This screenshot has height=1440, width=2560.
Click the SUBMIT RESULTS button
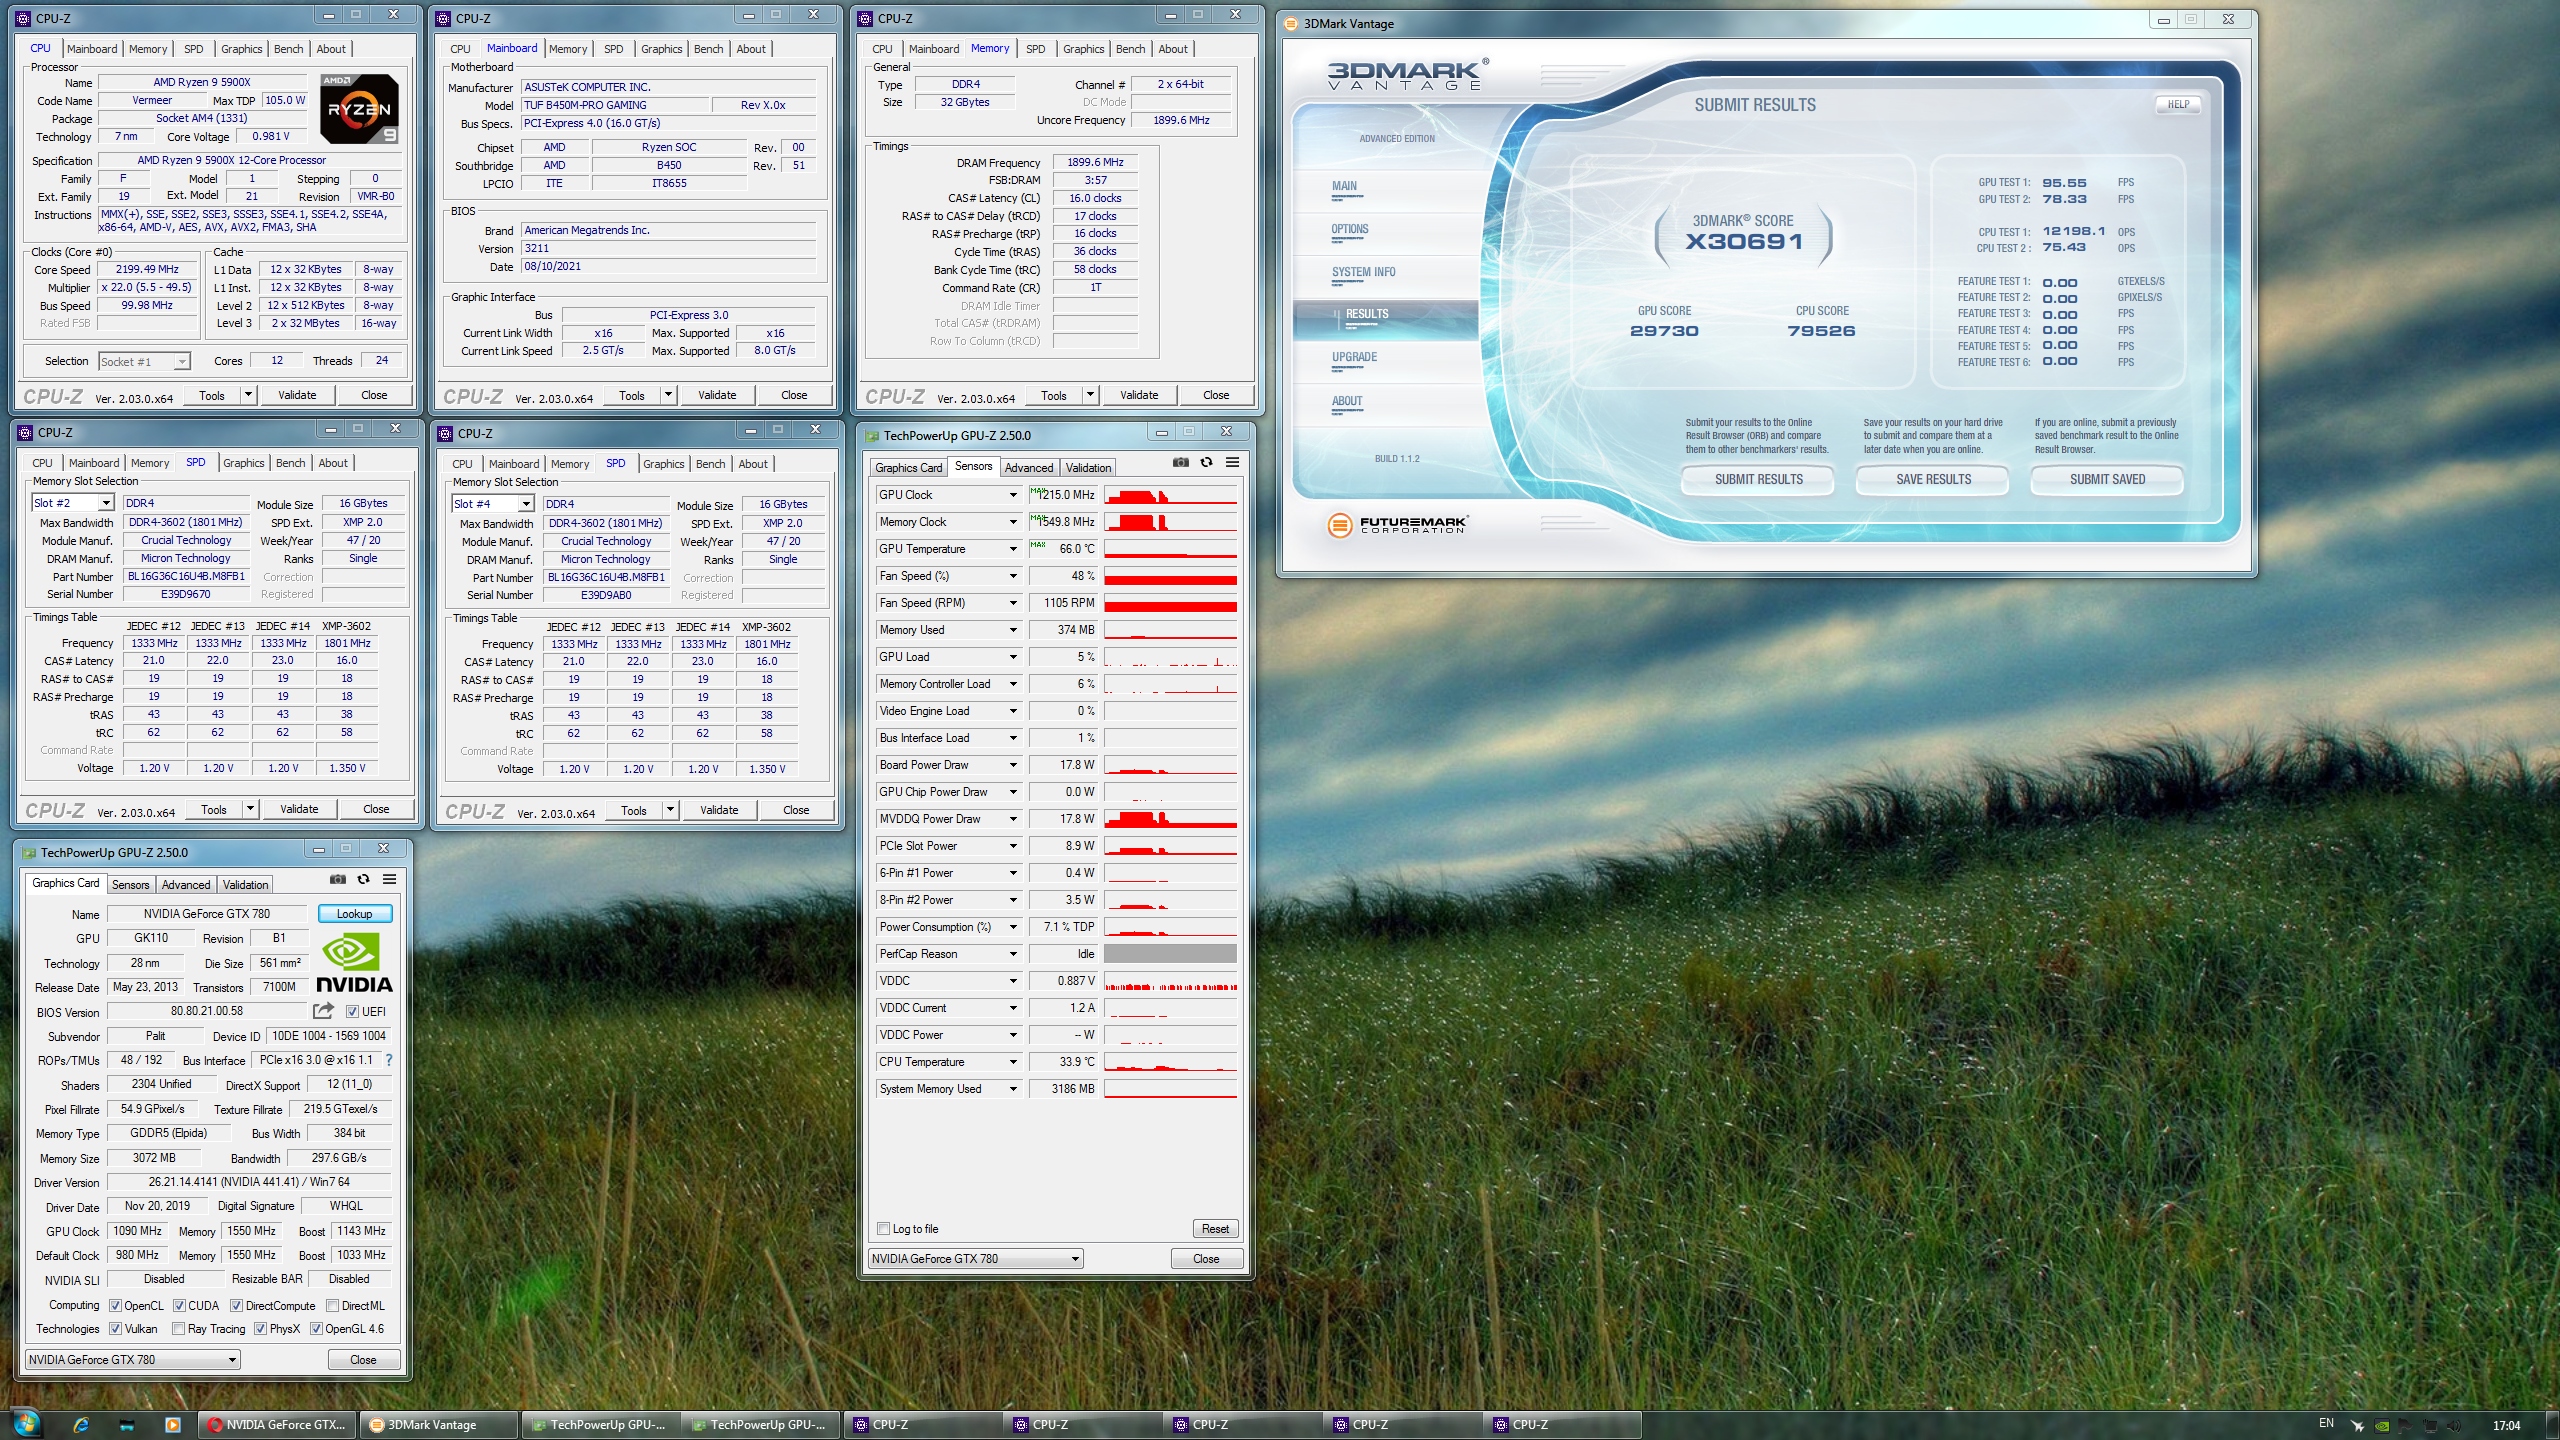point(1758,480)
